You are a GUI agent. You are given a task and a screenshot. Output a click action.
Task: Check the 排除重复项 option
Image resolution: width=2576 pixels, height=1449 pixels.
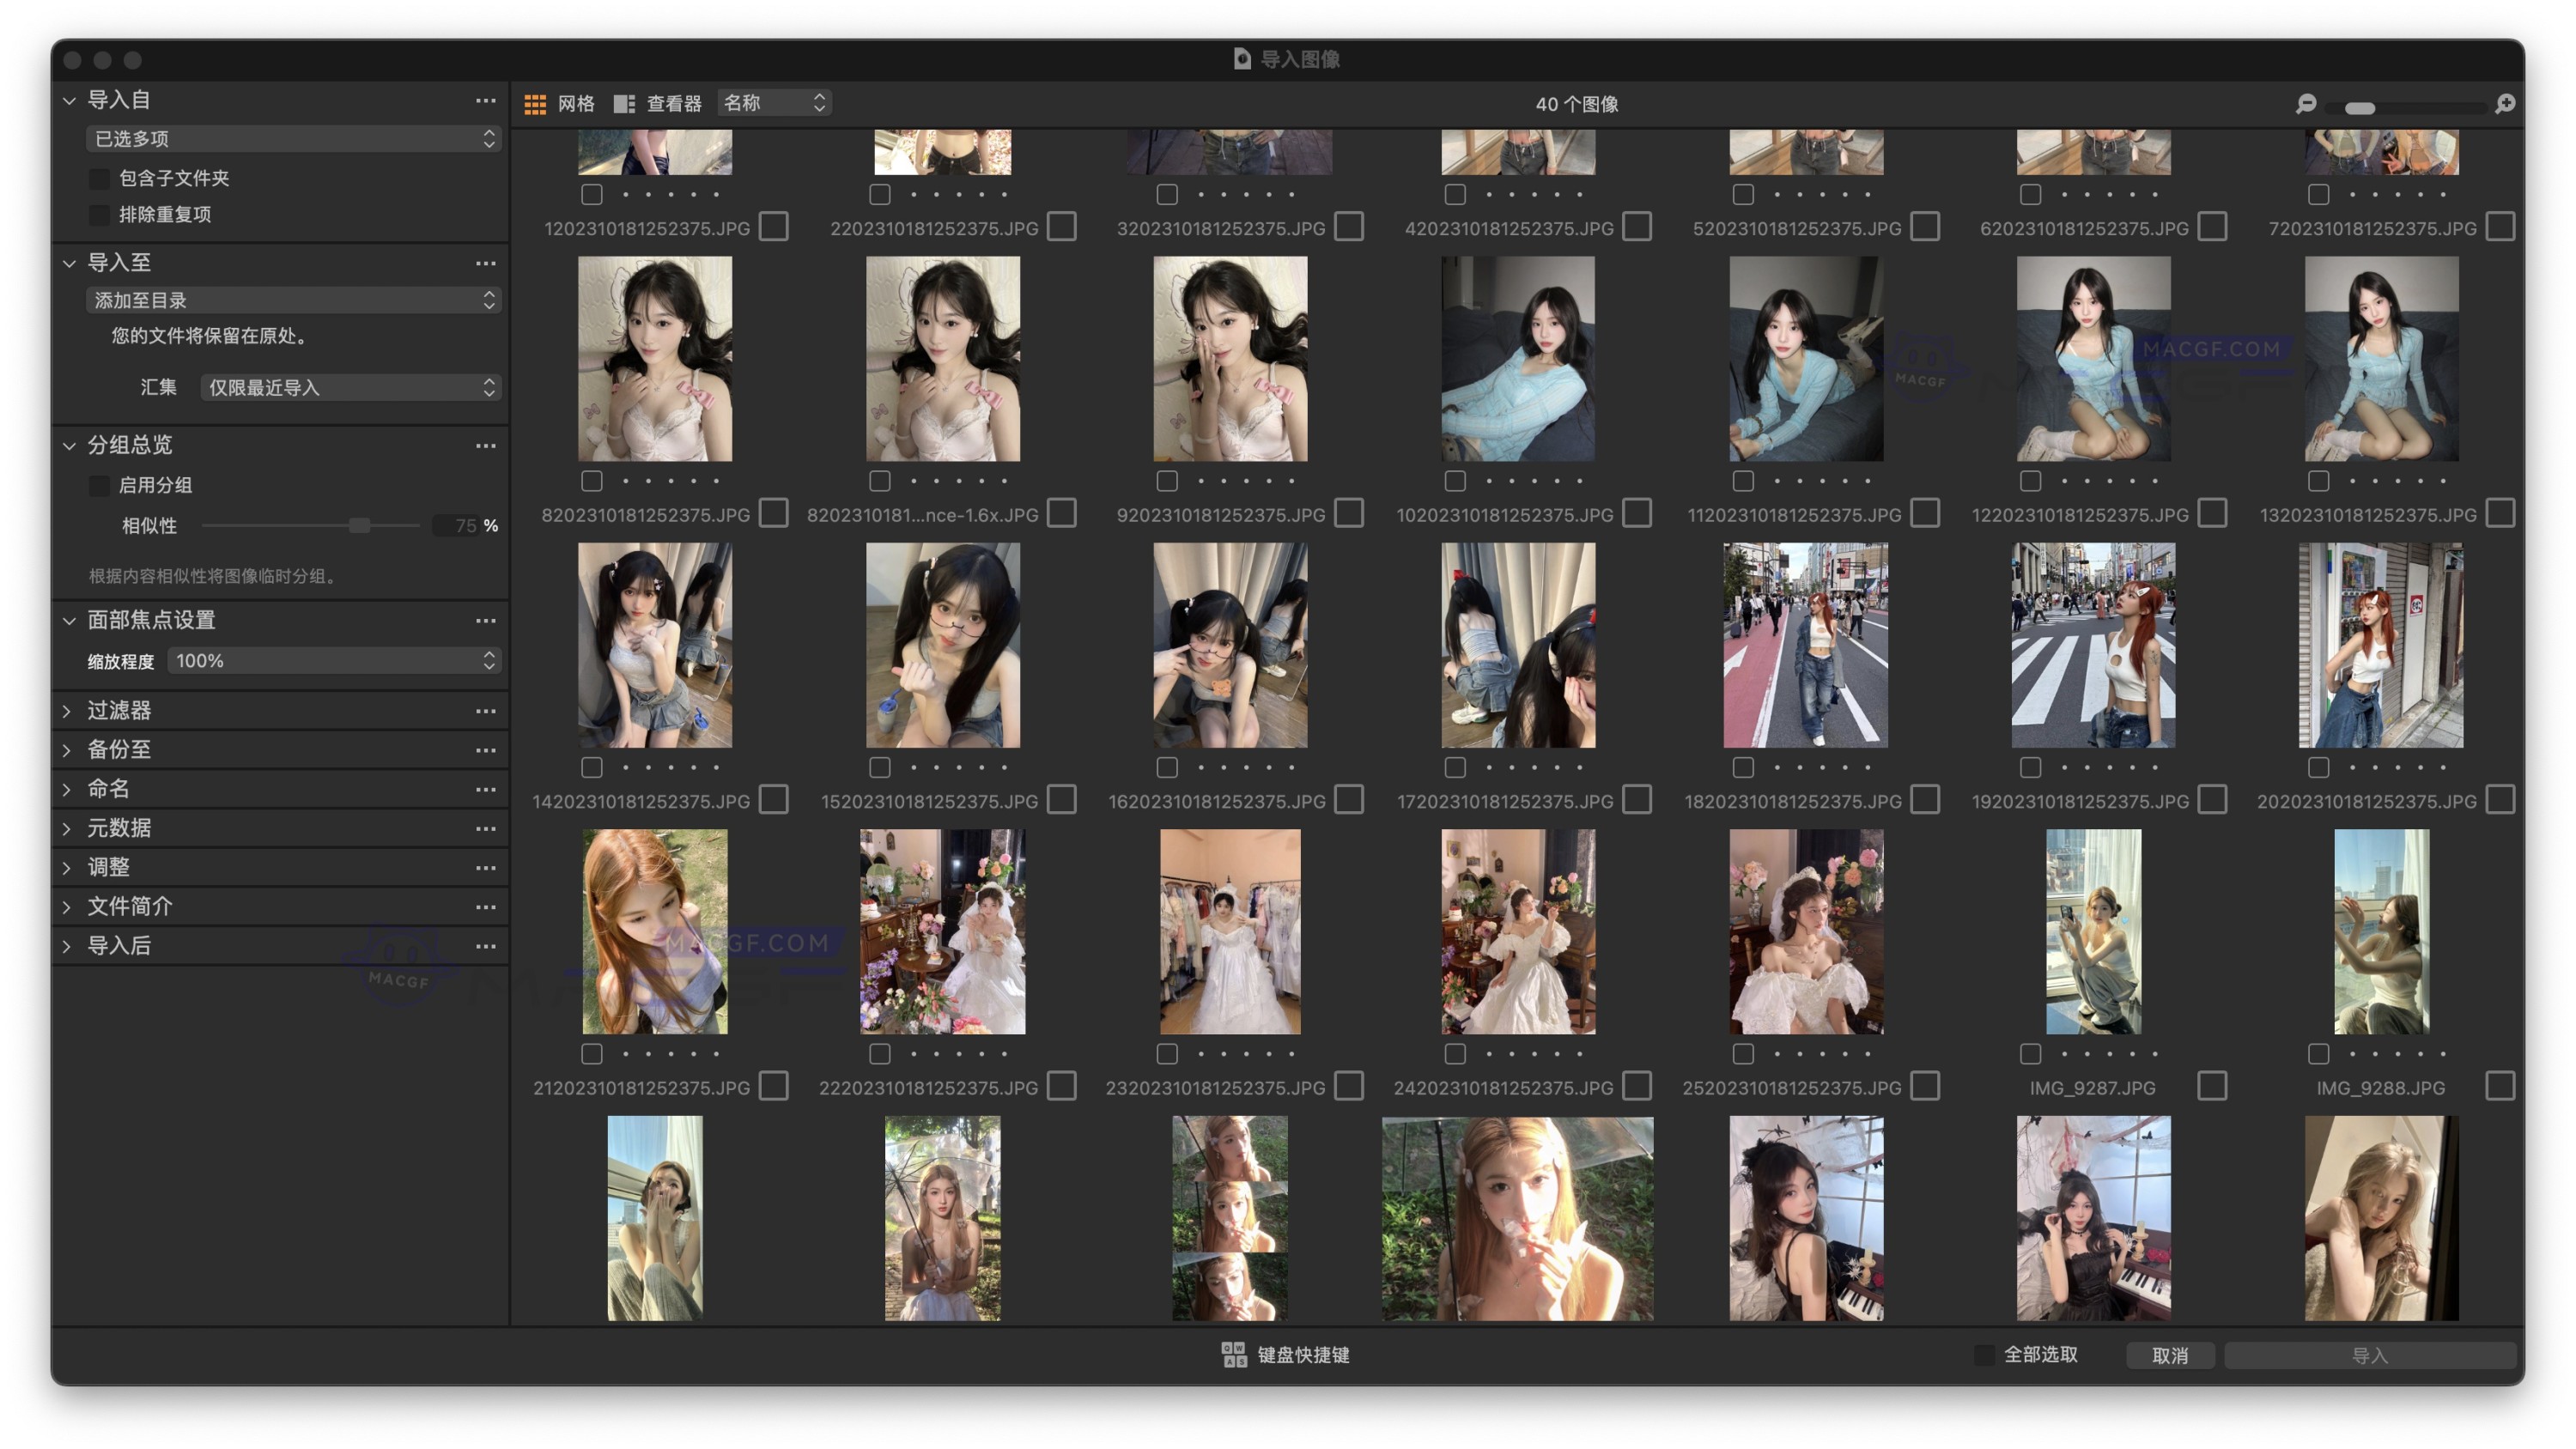(x=99, y=215)
